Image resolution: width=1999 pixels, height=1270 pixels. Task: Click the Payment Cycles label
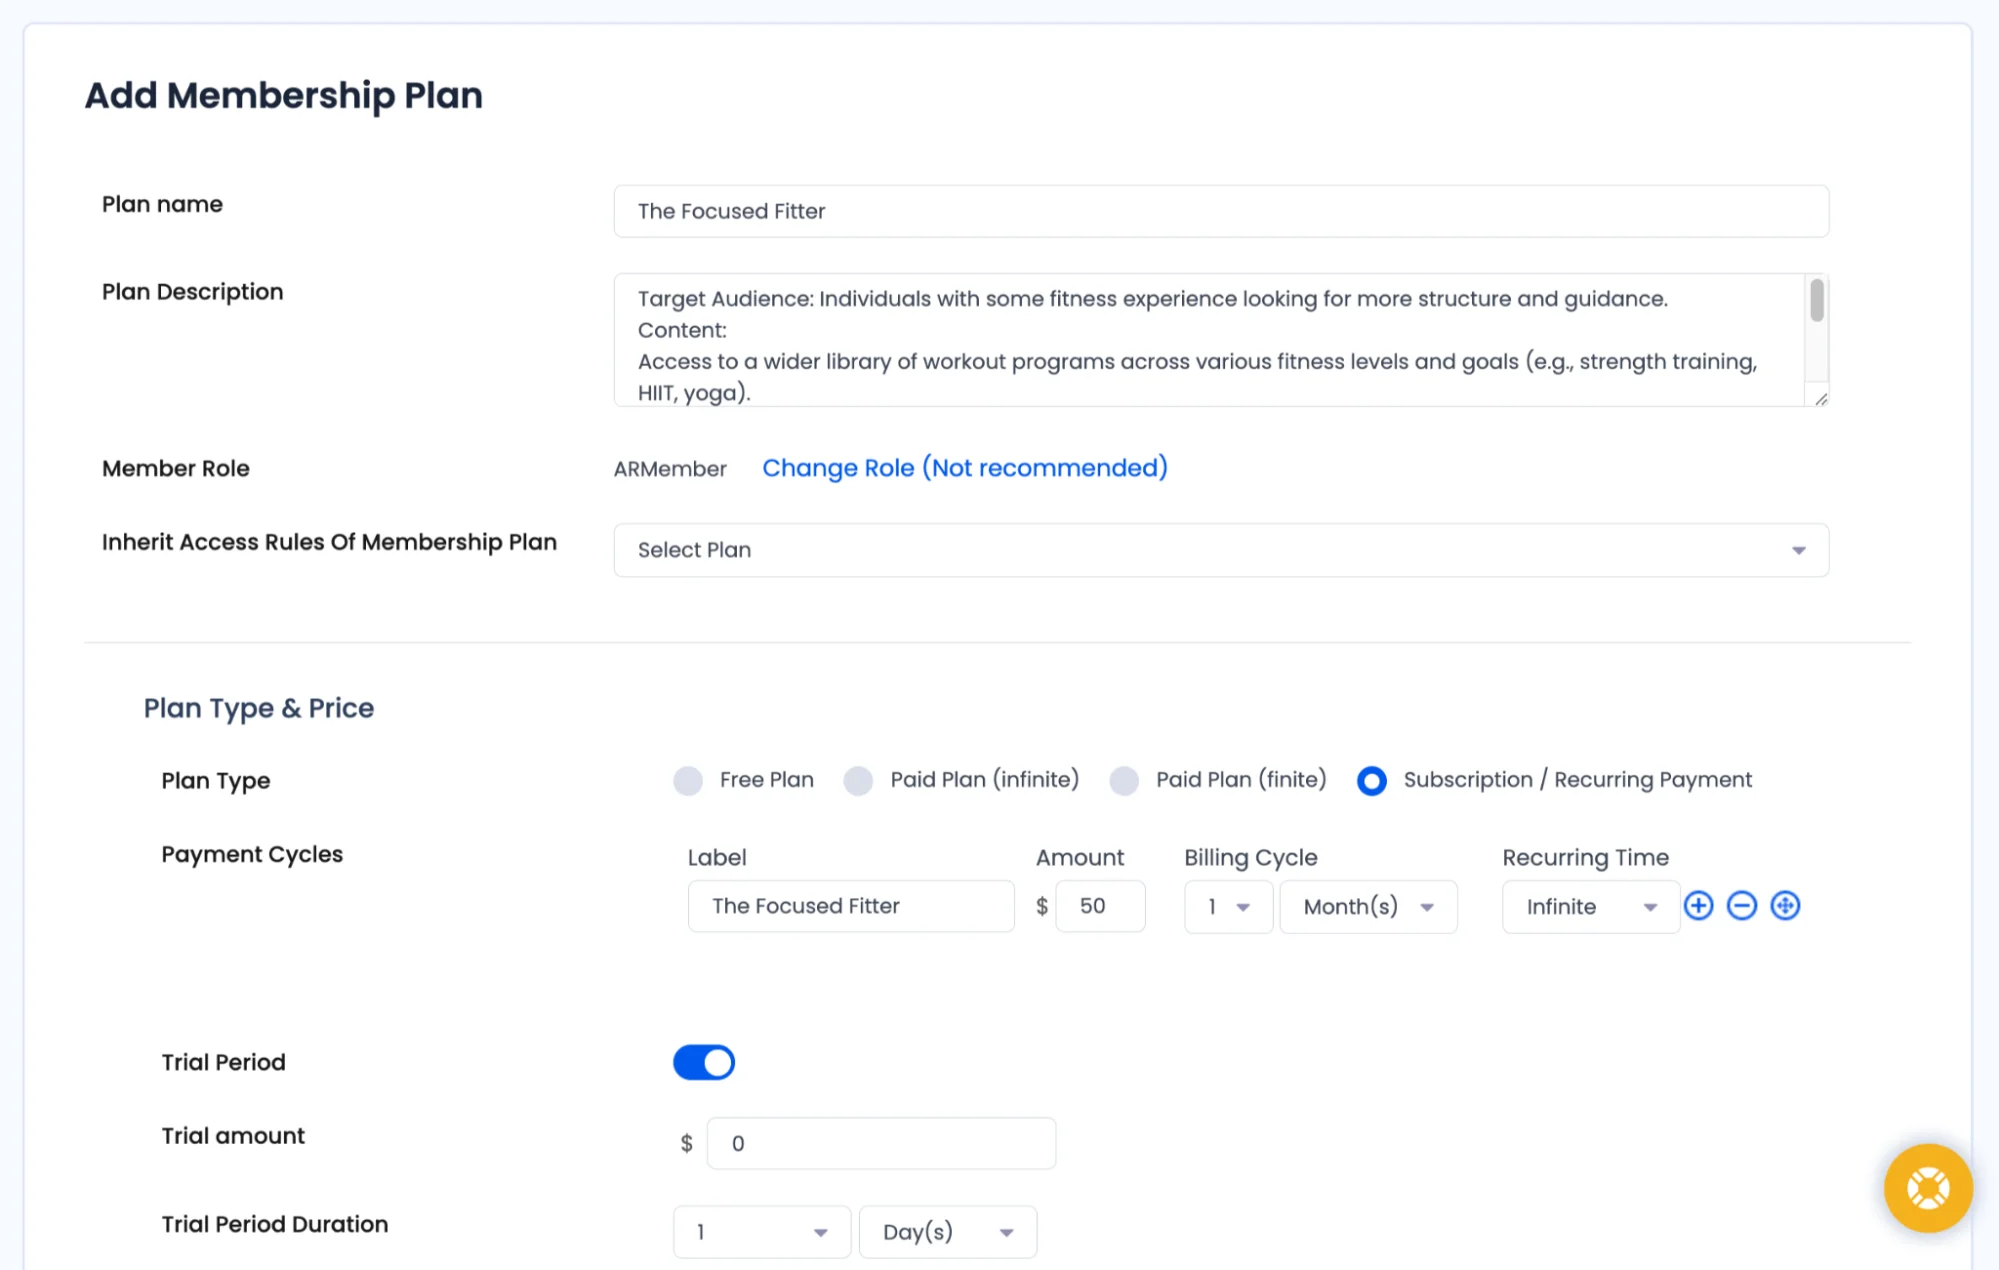point(252,854)
